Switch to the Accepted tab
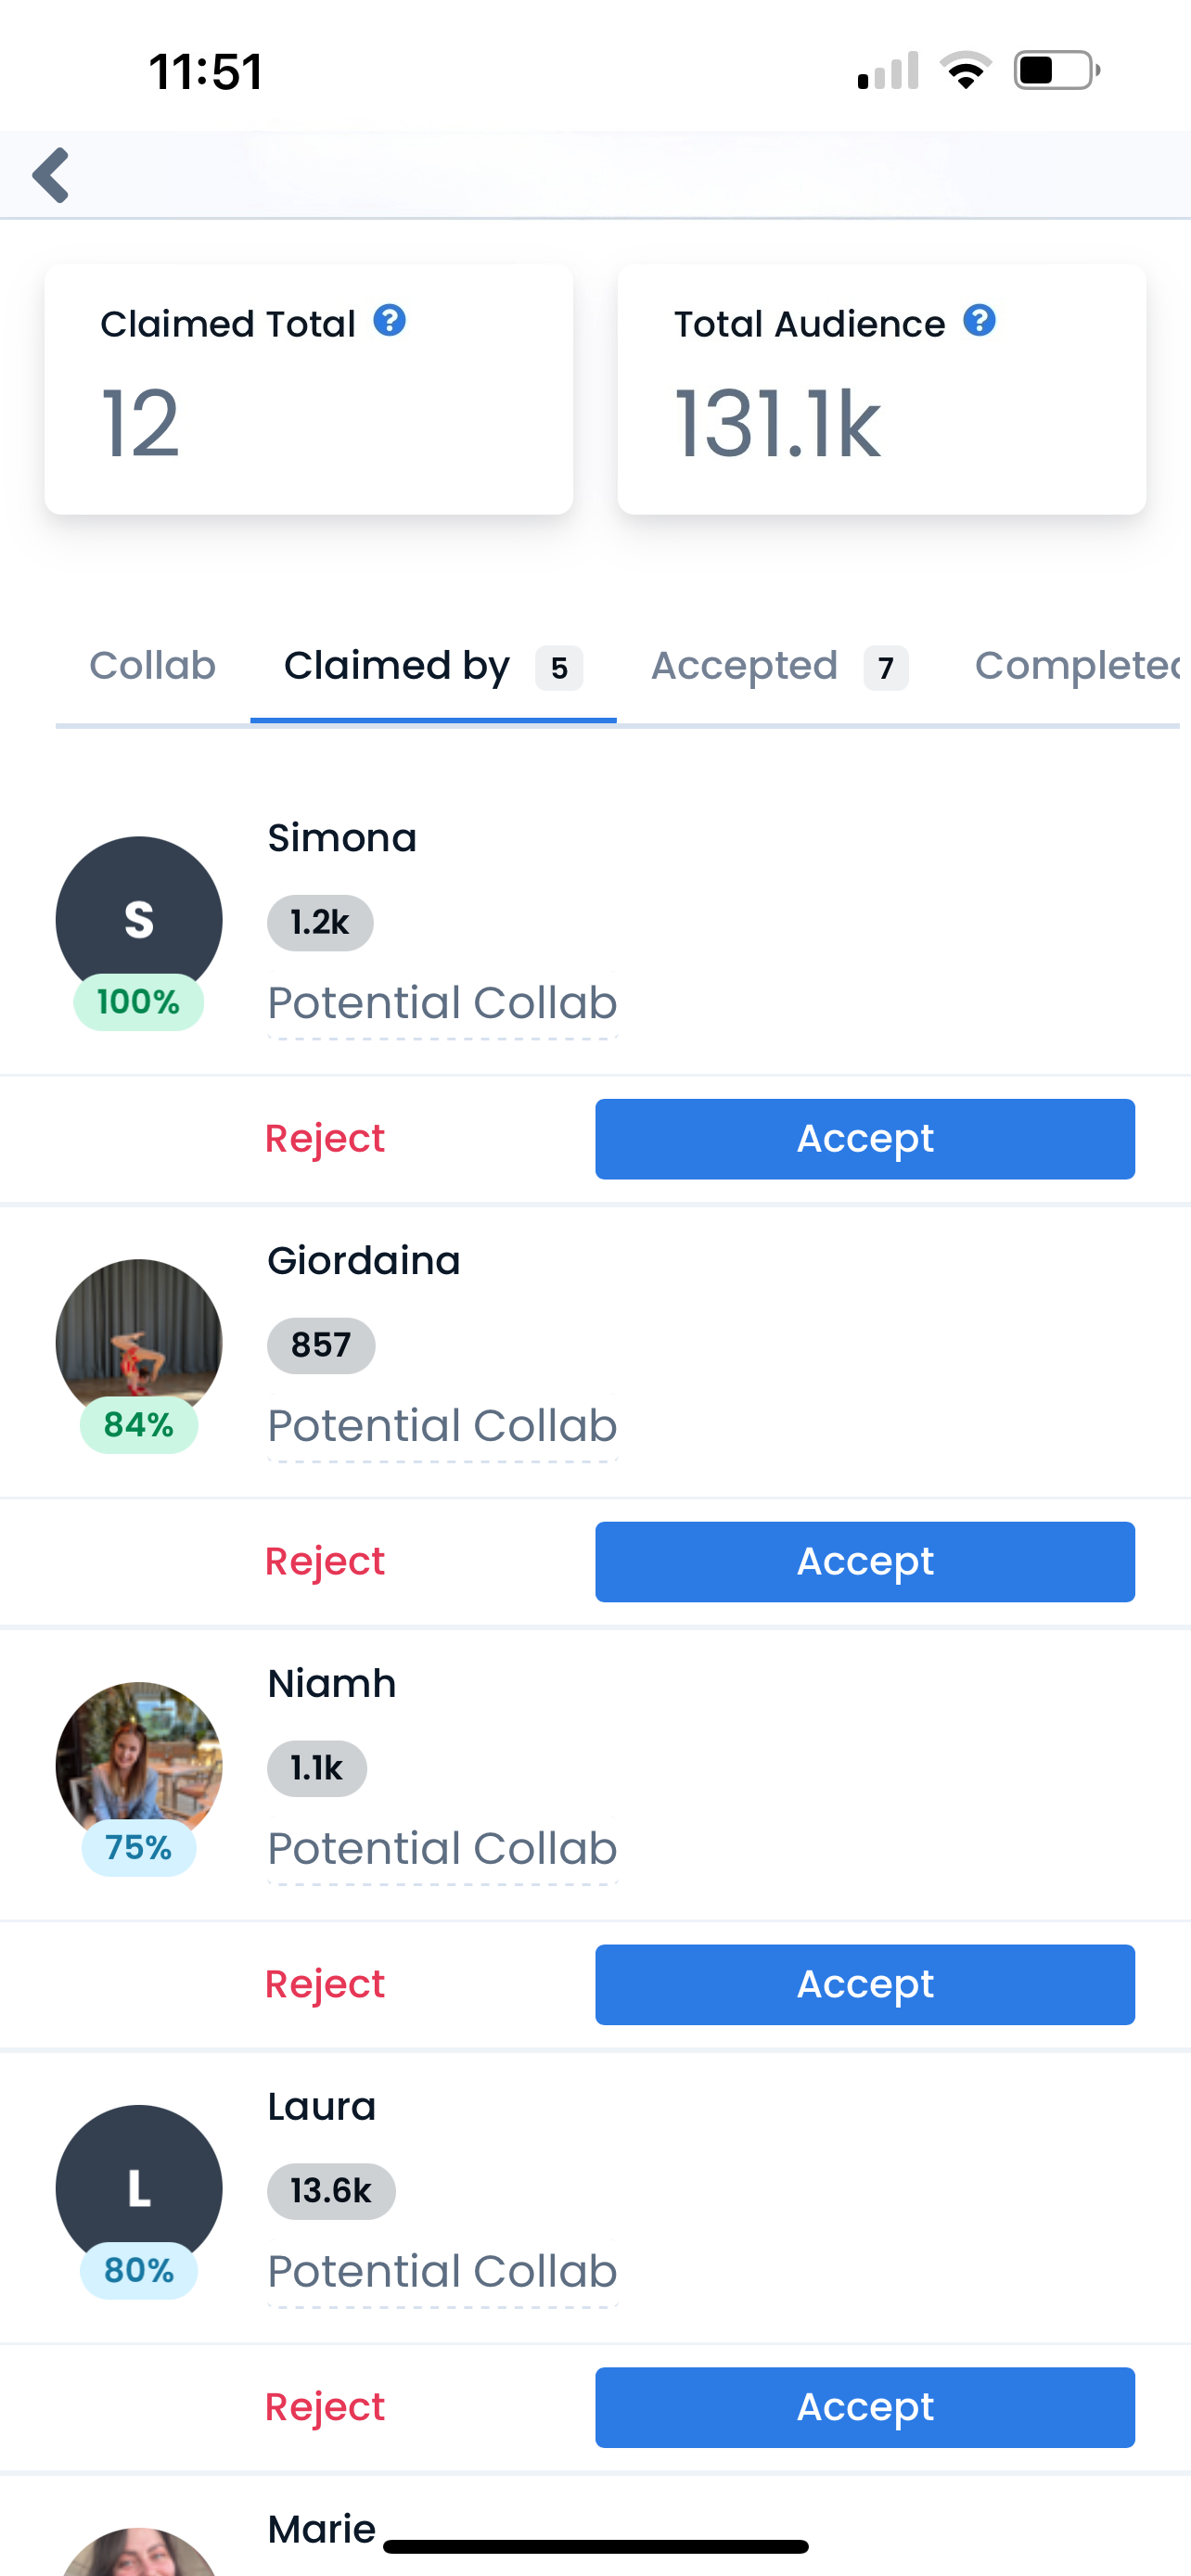This screenshot has width=1191, height=2576. [778, 666]
